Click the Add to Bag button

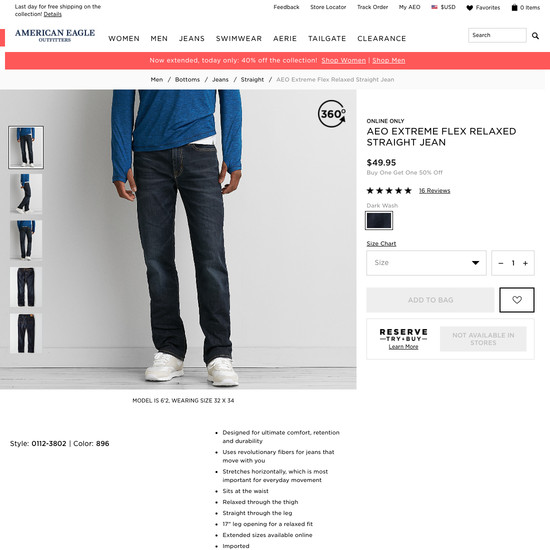click(430, 300)
